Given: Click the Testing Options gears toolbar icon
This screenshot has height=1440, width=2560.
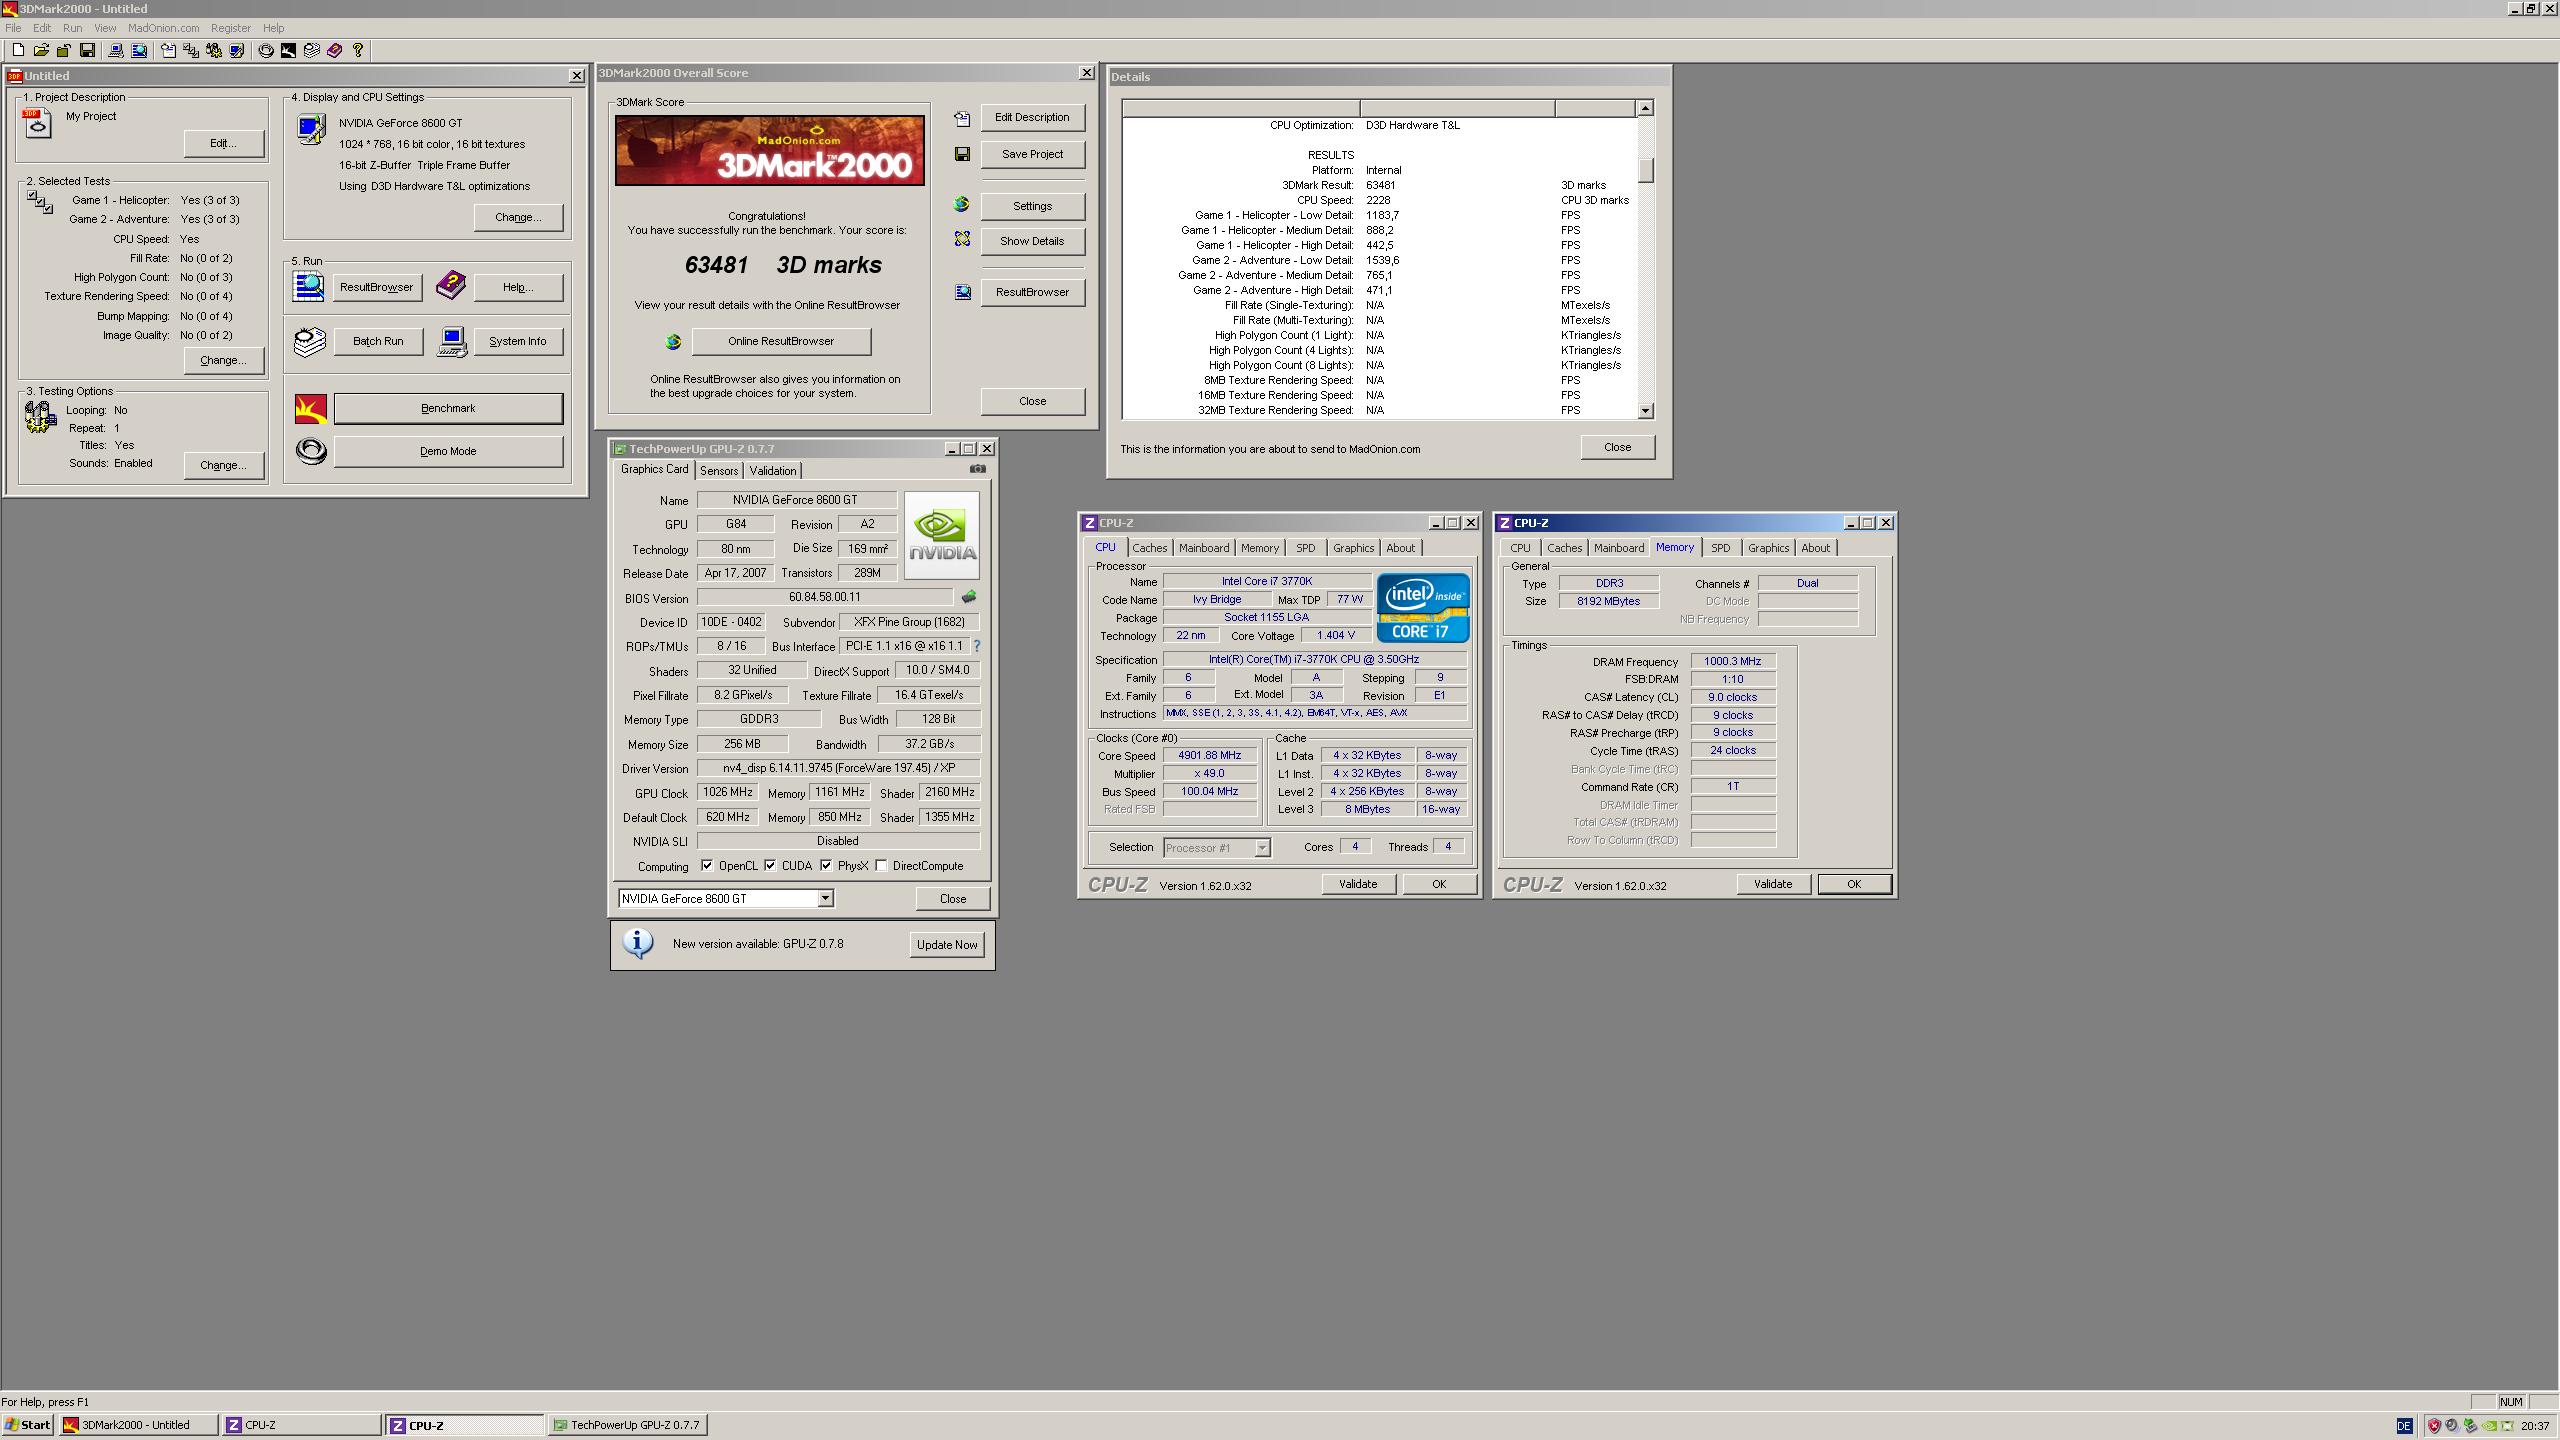Looking at the screenshot, I should pyautogui.click(x=214, y=50).
